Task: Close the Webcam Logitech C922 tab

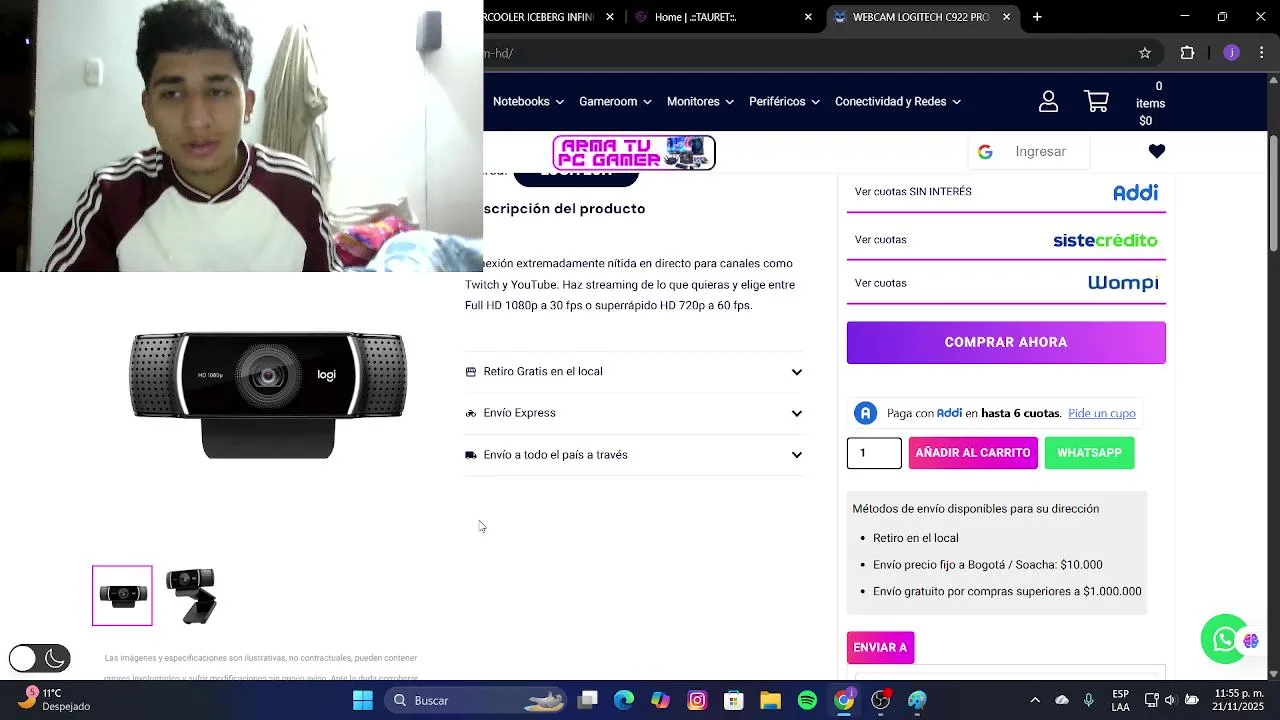Action: click(x=1007, y=17)
